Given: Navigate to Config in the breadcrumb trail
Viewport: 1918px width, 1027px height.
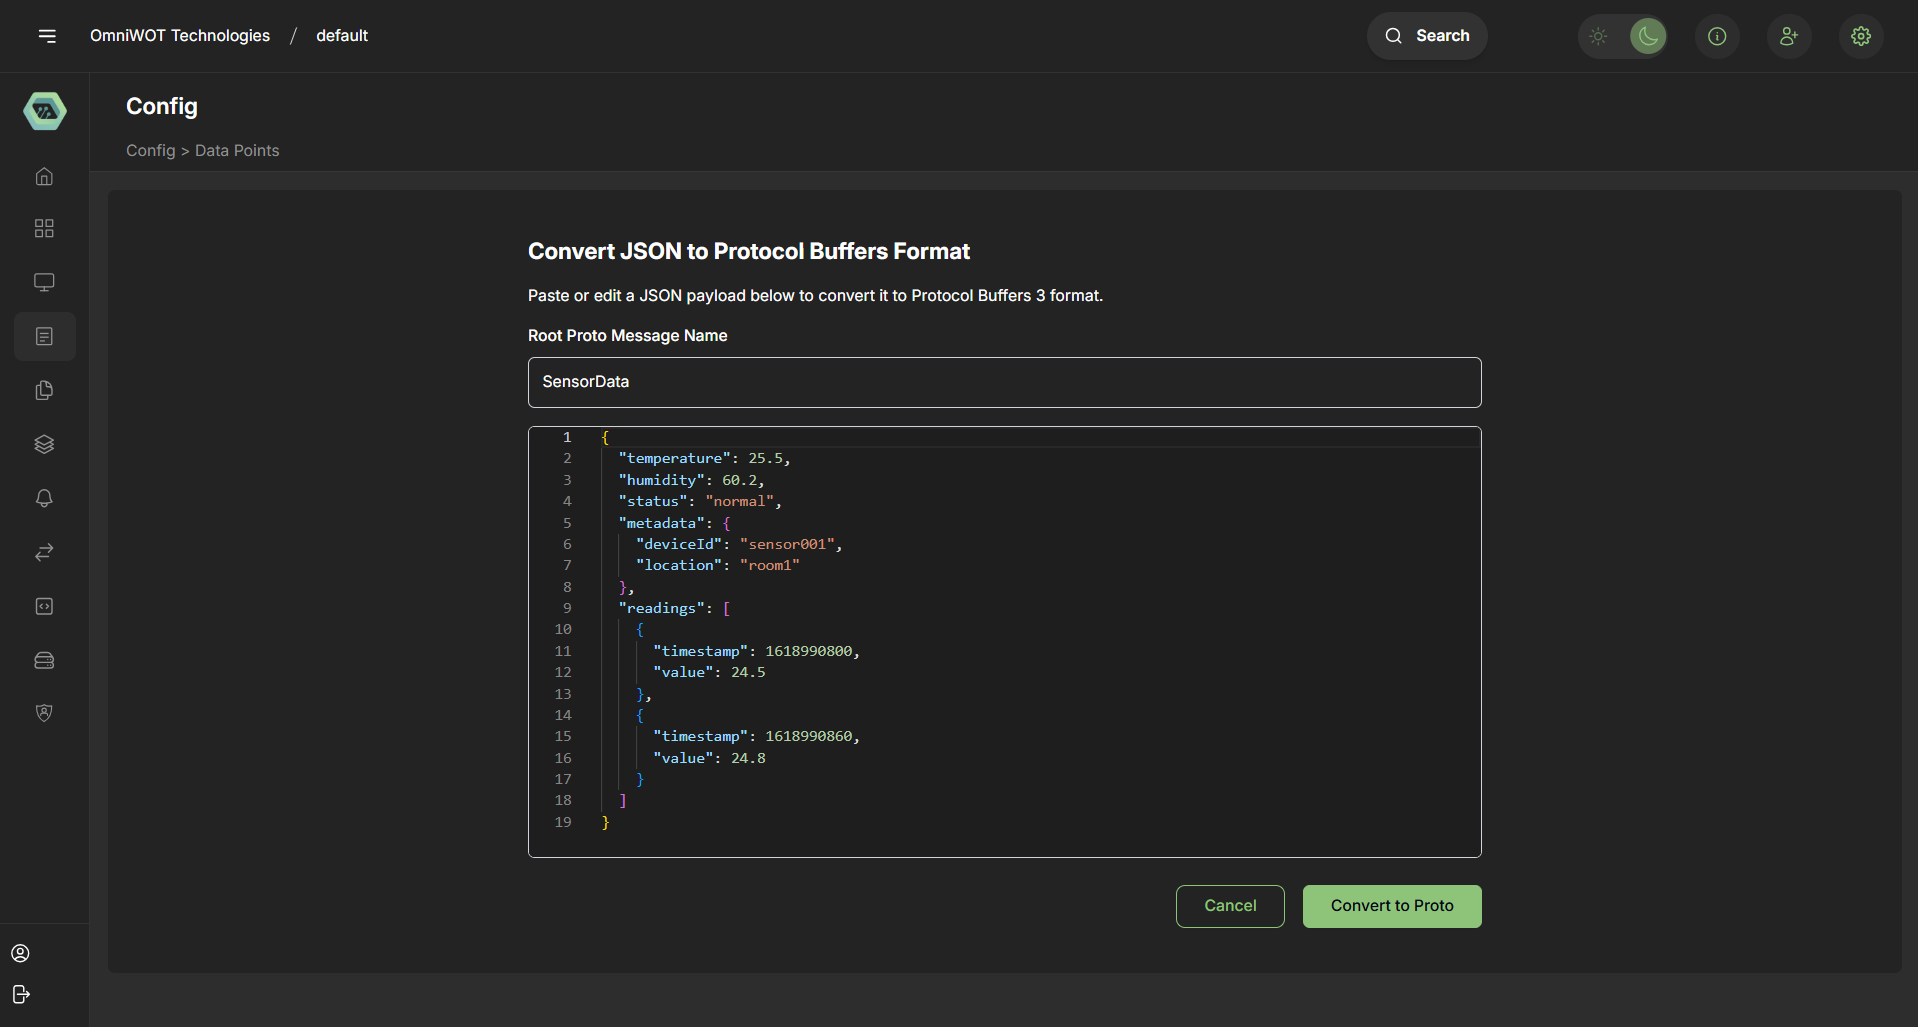Looking at the screenshot, I should (150, 150).
